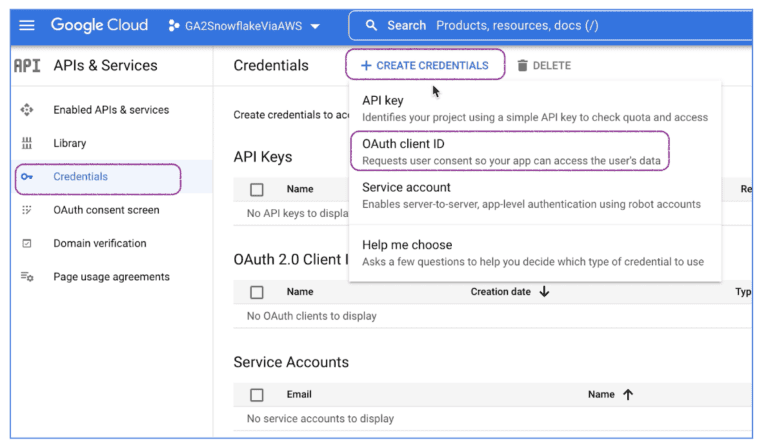Sort by Creation date column

[x=501, y=292]
